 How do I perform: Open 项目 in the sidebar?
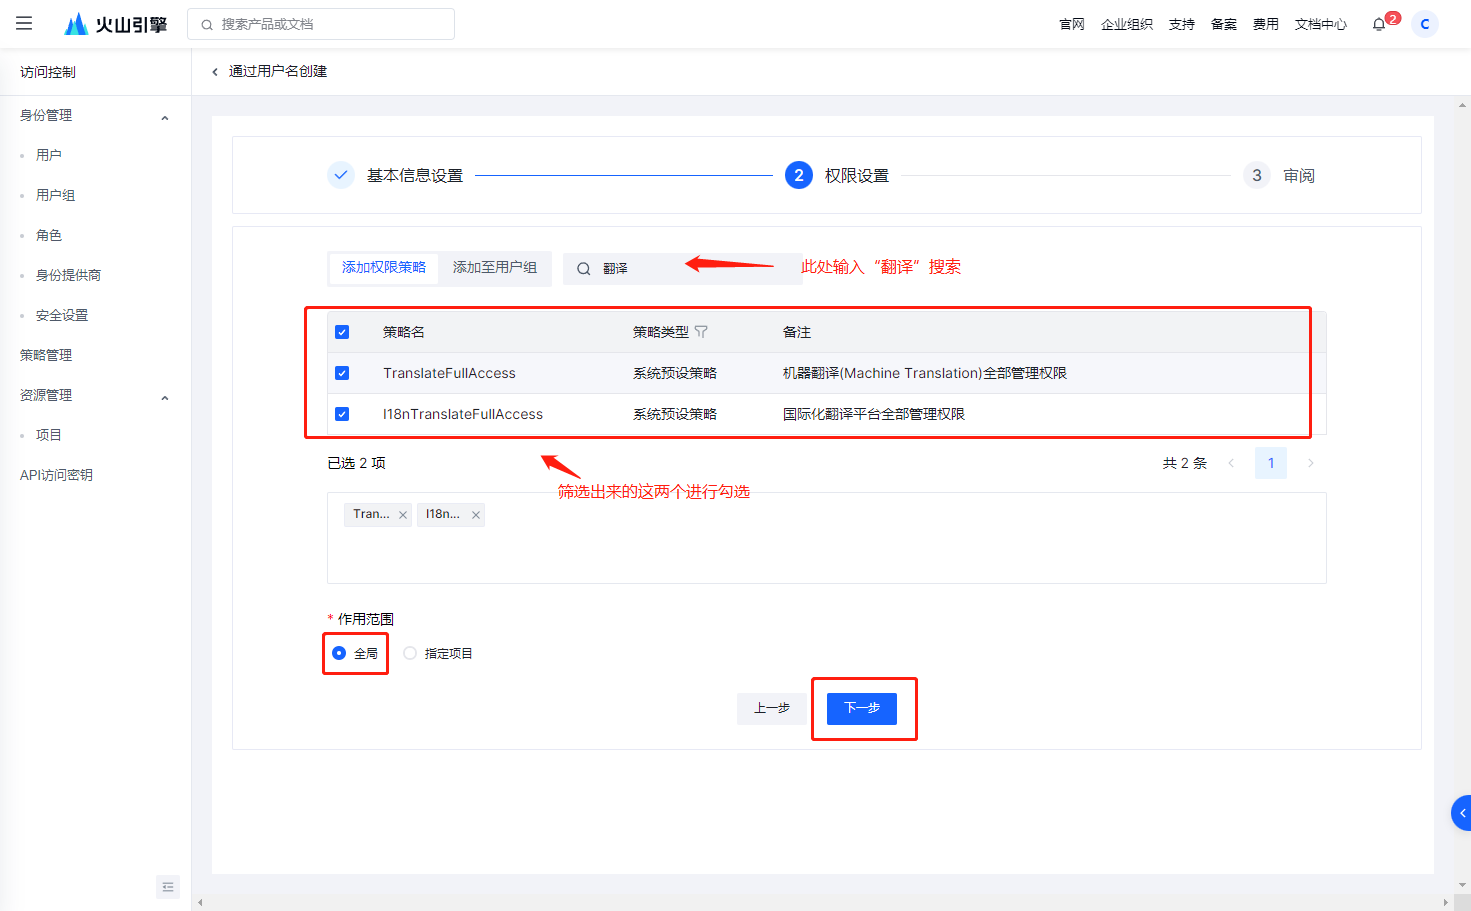tap(49, 435)
